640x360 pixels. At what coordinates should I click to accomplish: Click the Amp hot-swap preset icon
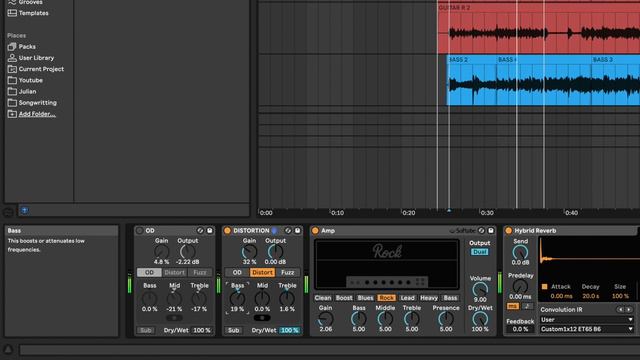click(481, 231)
